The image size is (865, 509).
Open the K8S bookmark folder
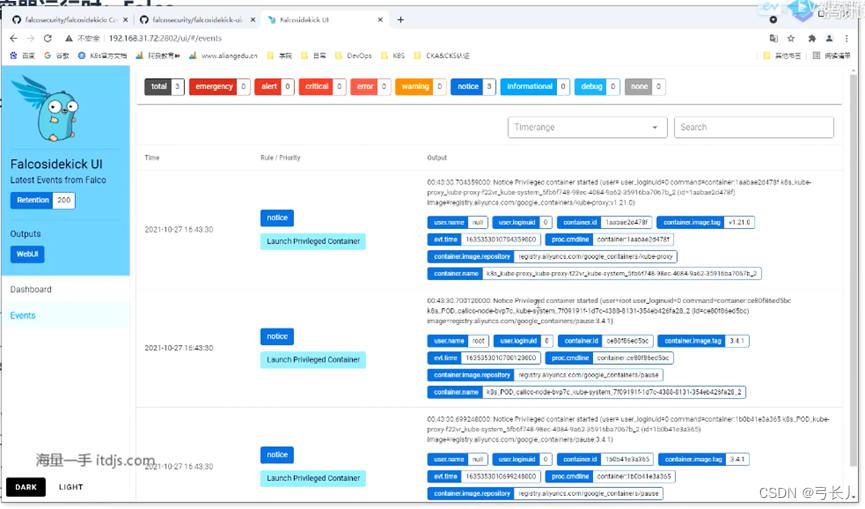[391, 56]
